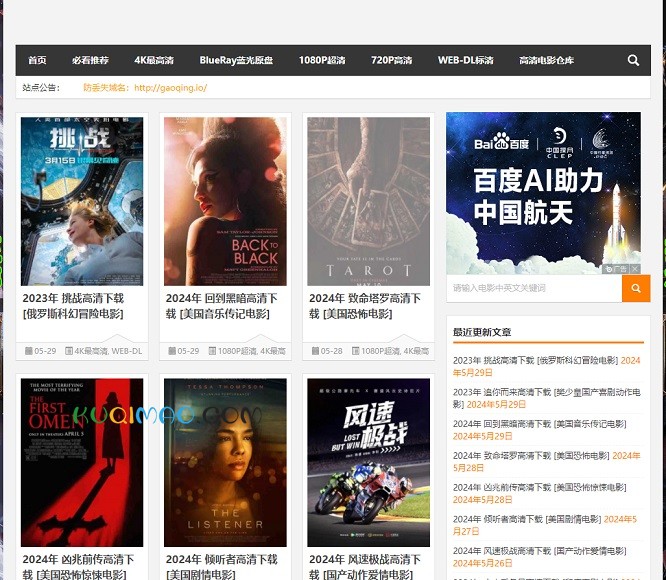Open The Listener poster thumbnail
This screenshot has height=580, width=666.
click(225, 462)
